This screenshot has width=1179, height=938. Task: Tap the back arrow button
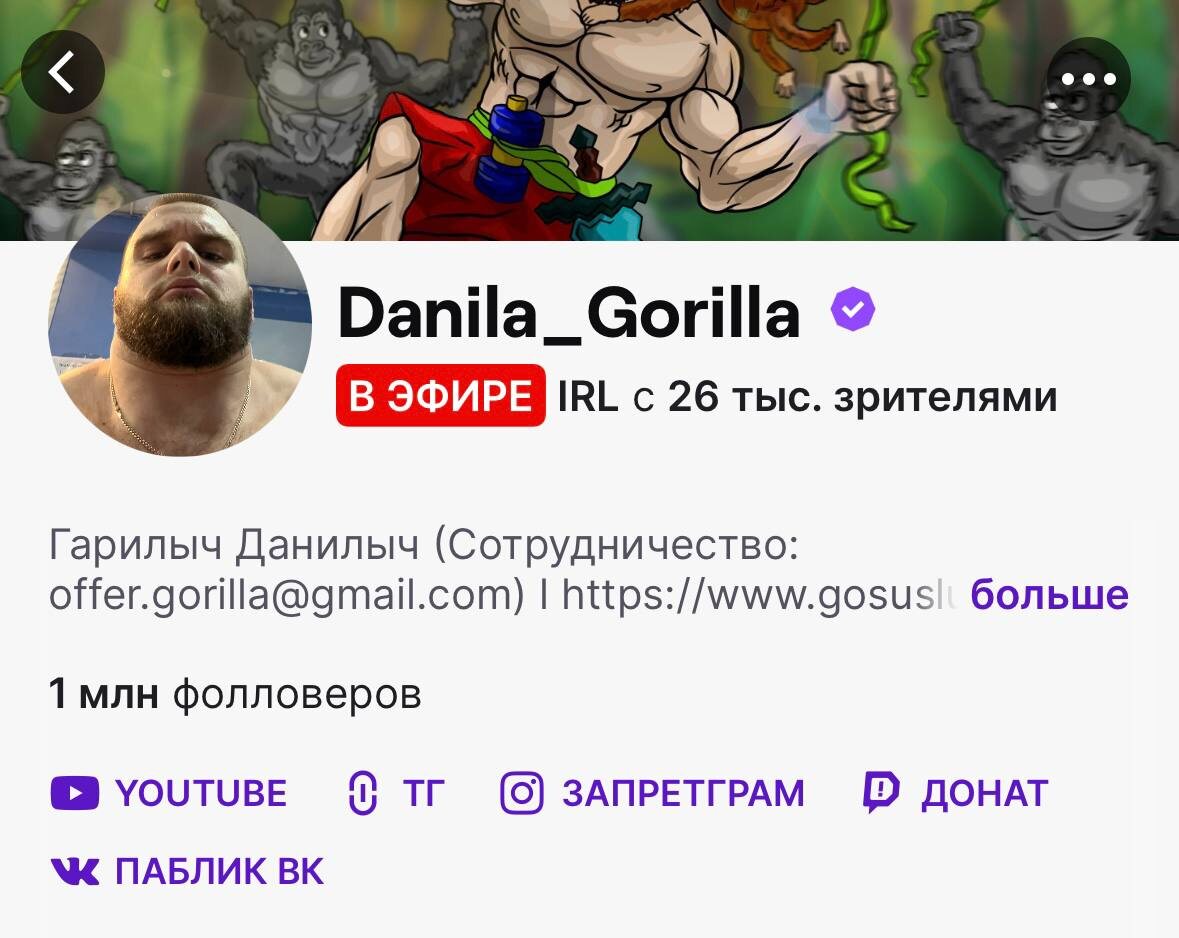coord(62,72)
